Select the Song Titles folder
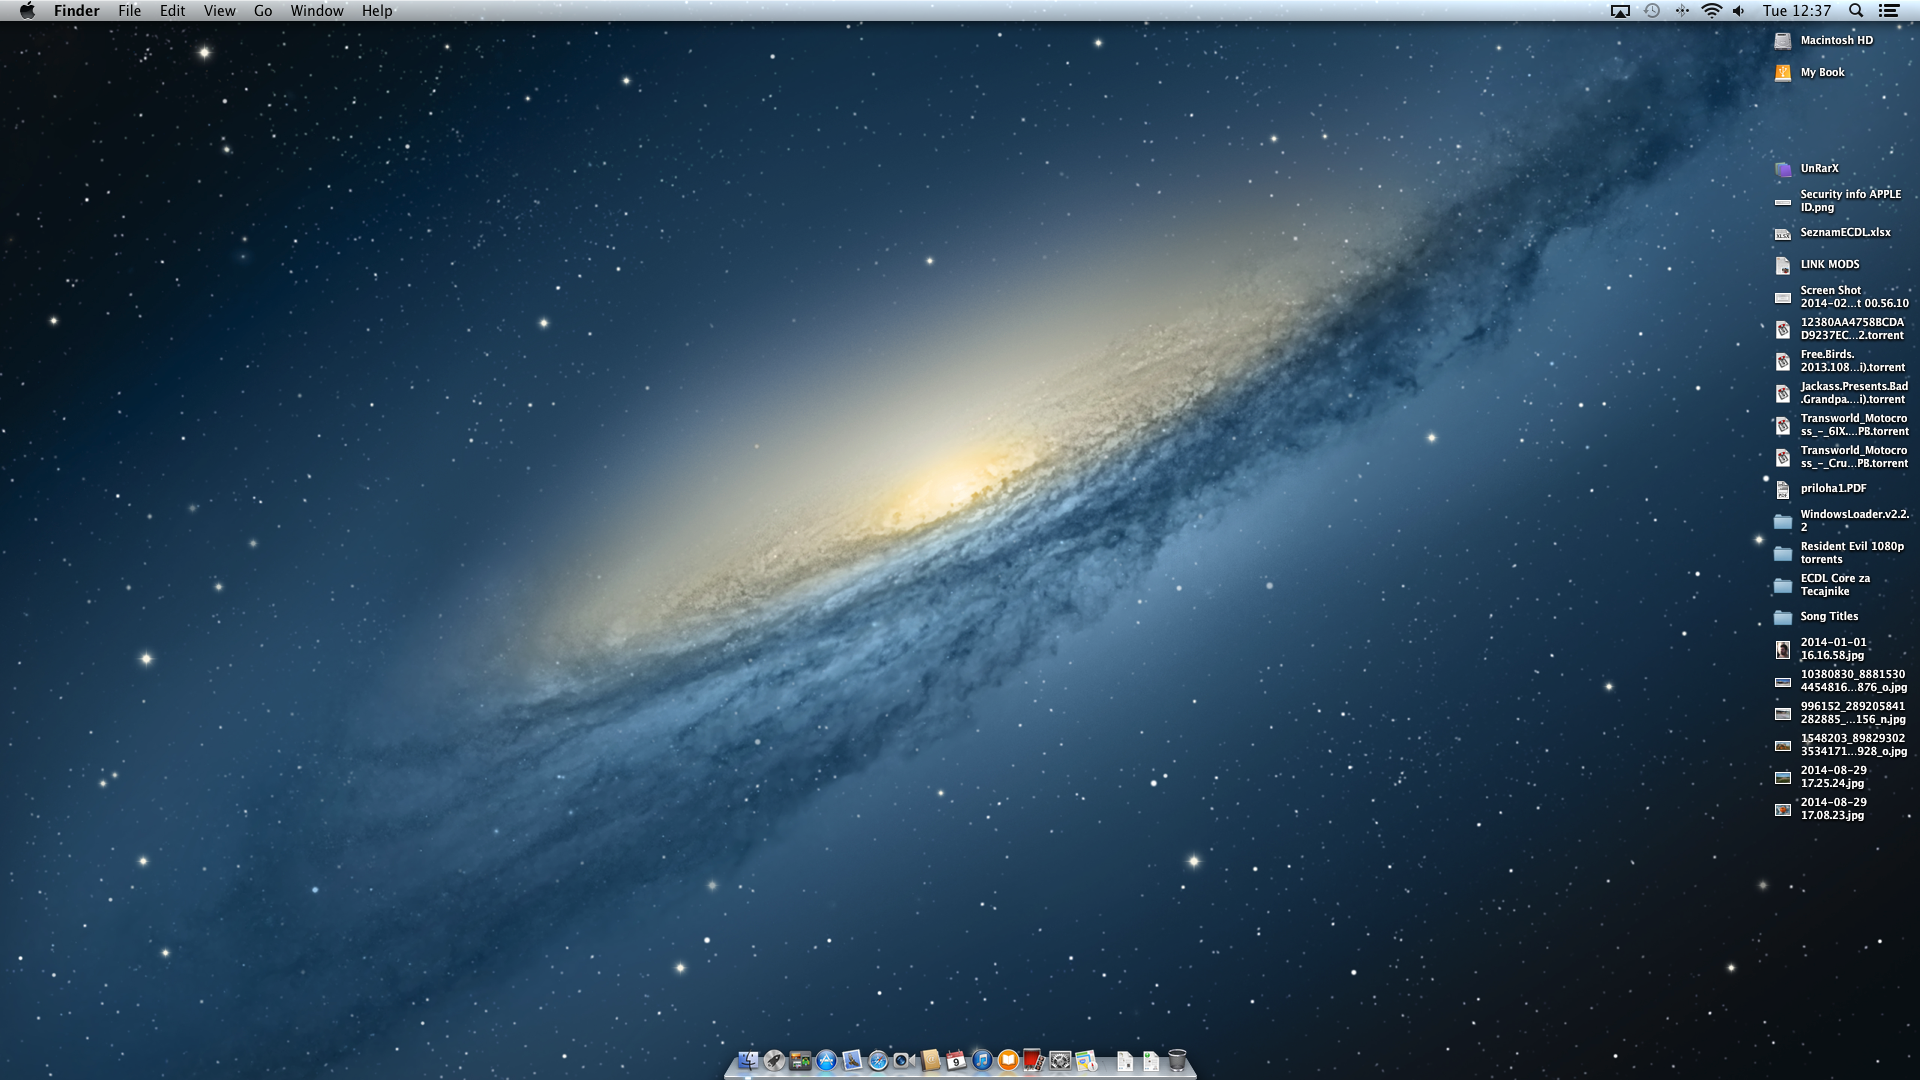 (1783, 617)
